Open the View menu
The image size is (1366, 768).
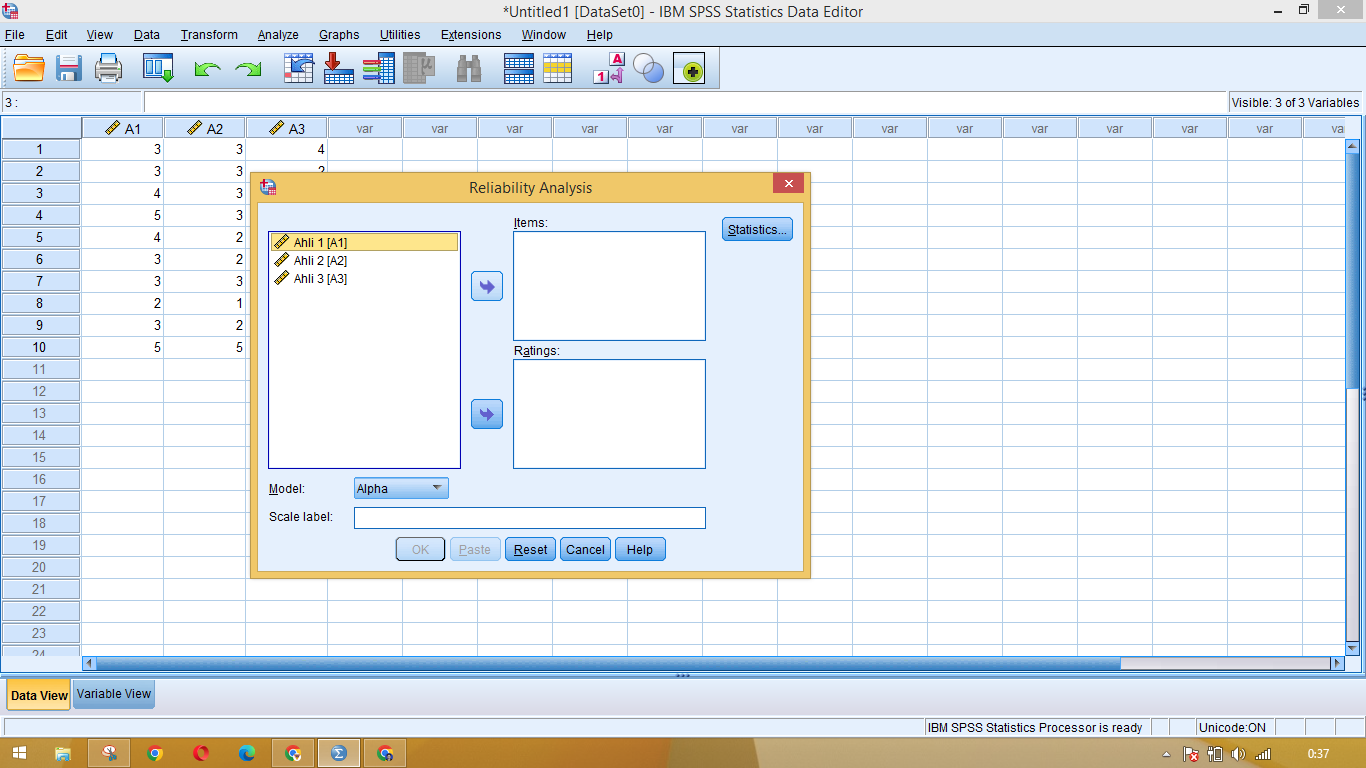99,34
